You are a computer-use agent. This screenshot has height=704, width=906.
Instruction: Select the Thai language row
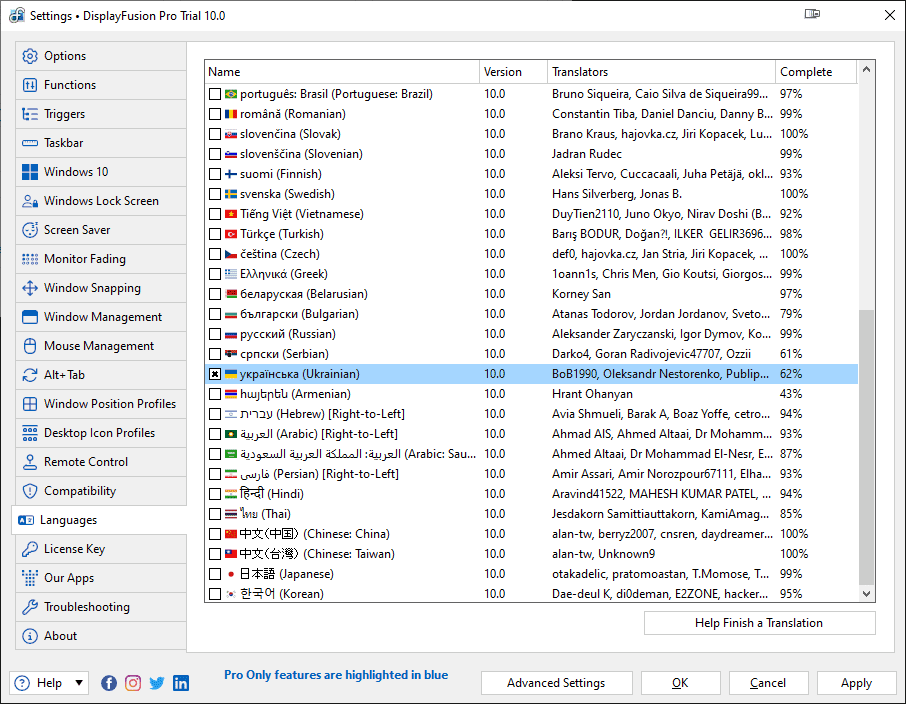click(x=532, y=514)
